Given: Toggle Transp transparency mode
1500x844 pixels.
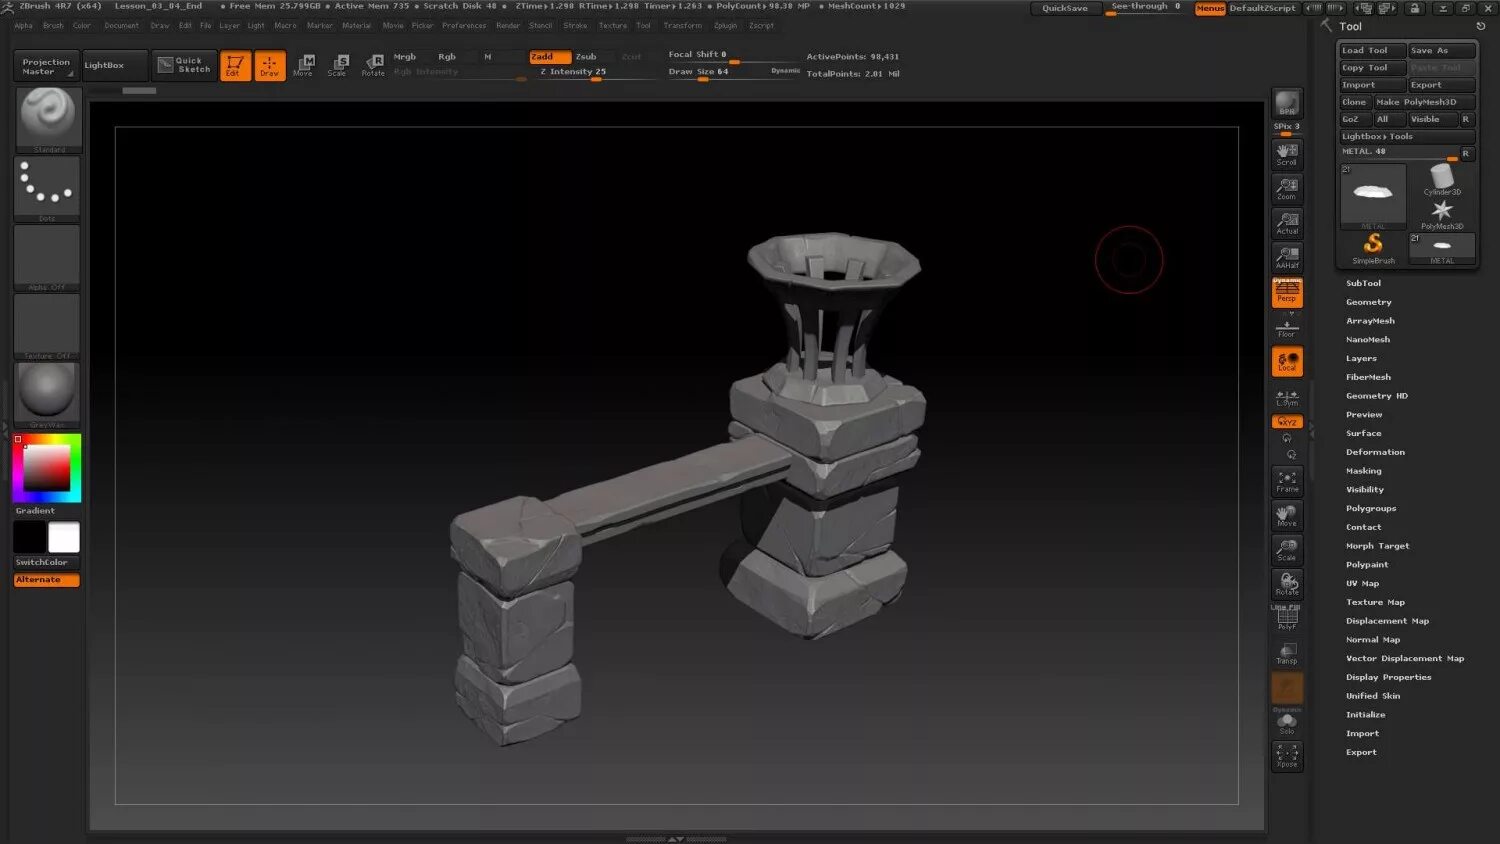Looking at the screenshot, I should 1287,653.
